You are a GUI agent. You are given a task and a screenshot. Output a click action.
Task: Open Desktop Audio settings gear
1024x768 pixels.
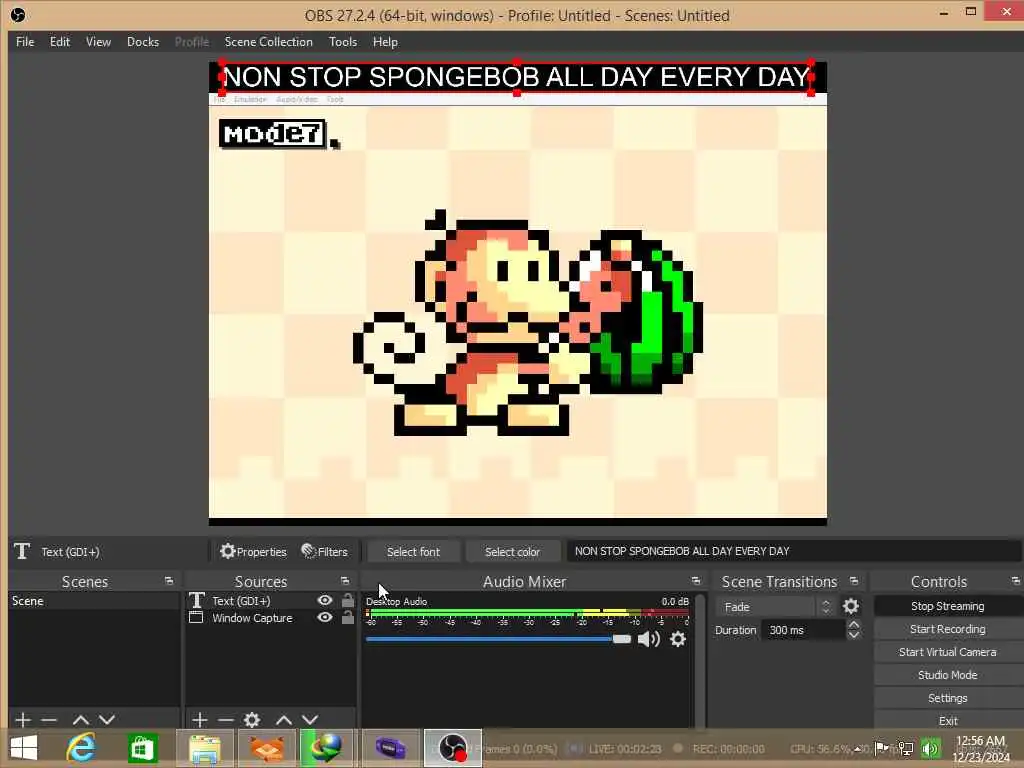tap(678, 639)
